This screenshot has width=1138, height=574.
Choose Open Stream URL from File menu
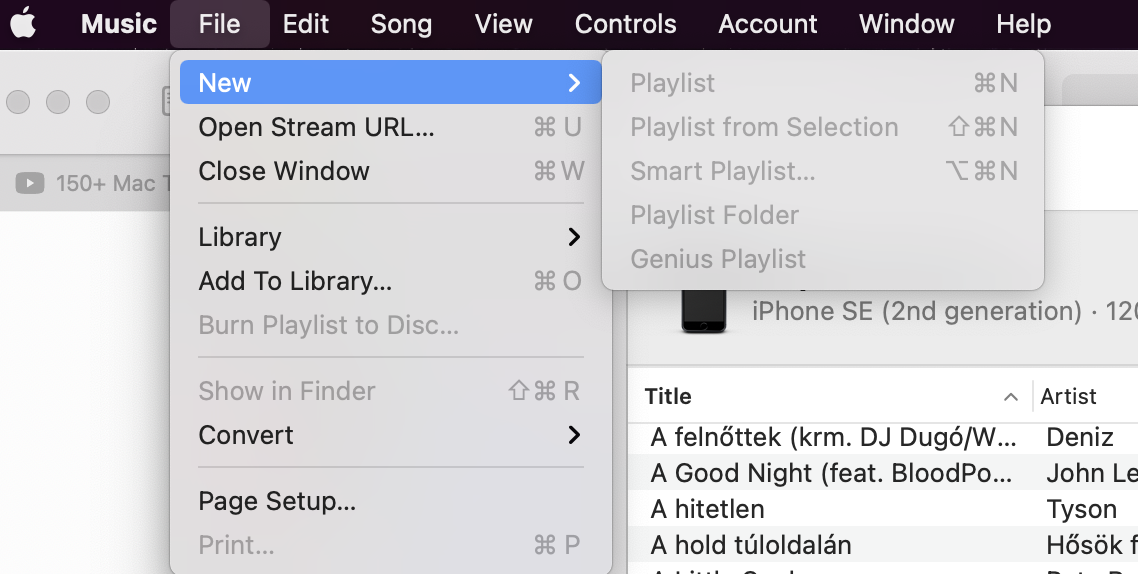pyautogui.click(x=316, y=127)
